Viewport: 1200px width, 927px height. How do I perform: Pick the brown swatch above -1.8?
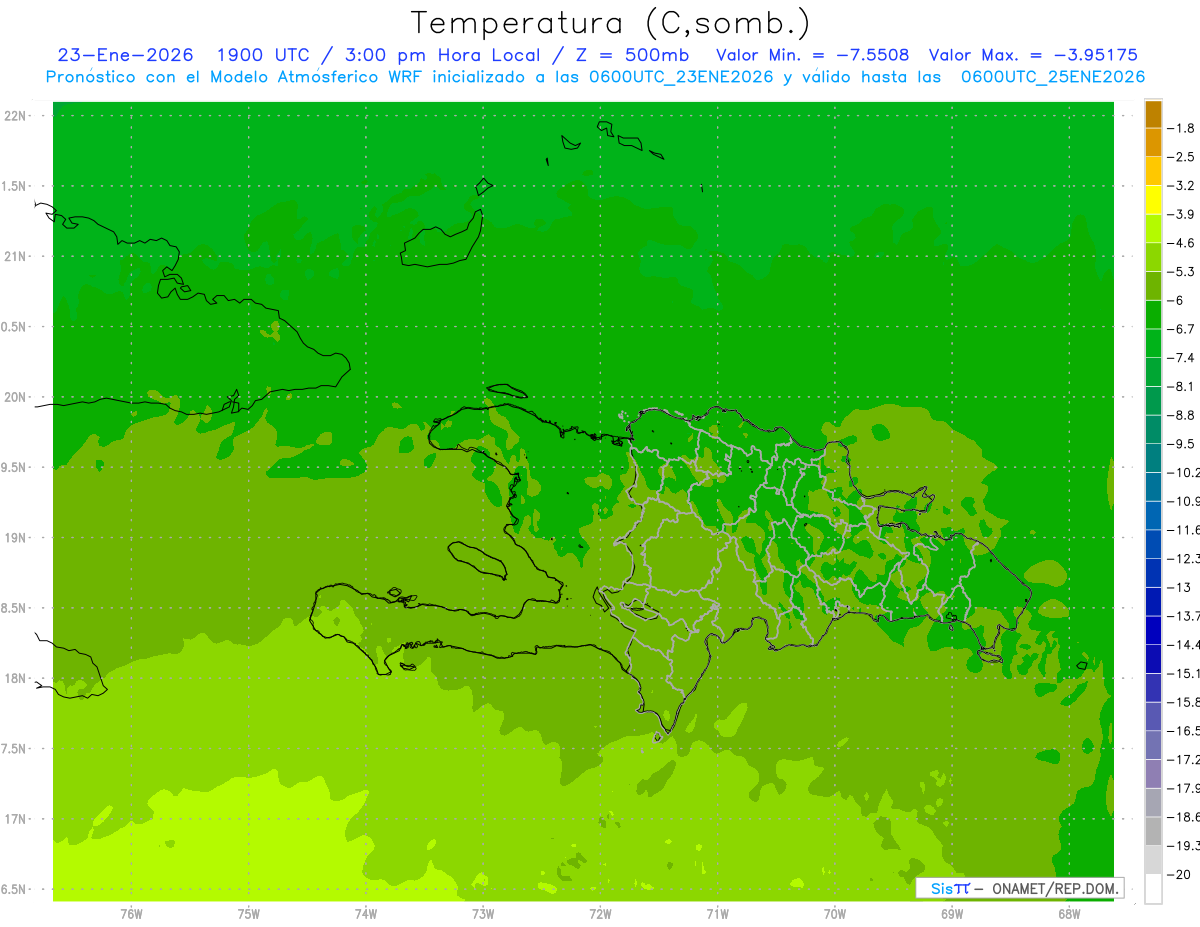(1153, 115)
